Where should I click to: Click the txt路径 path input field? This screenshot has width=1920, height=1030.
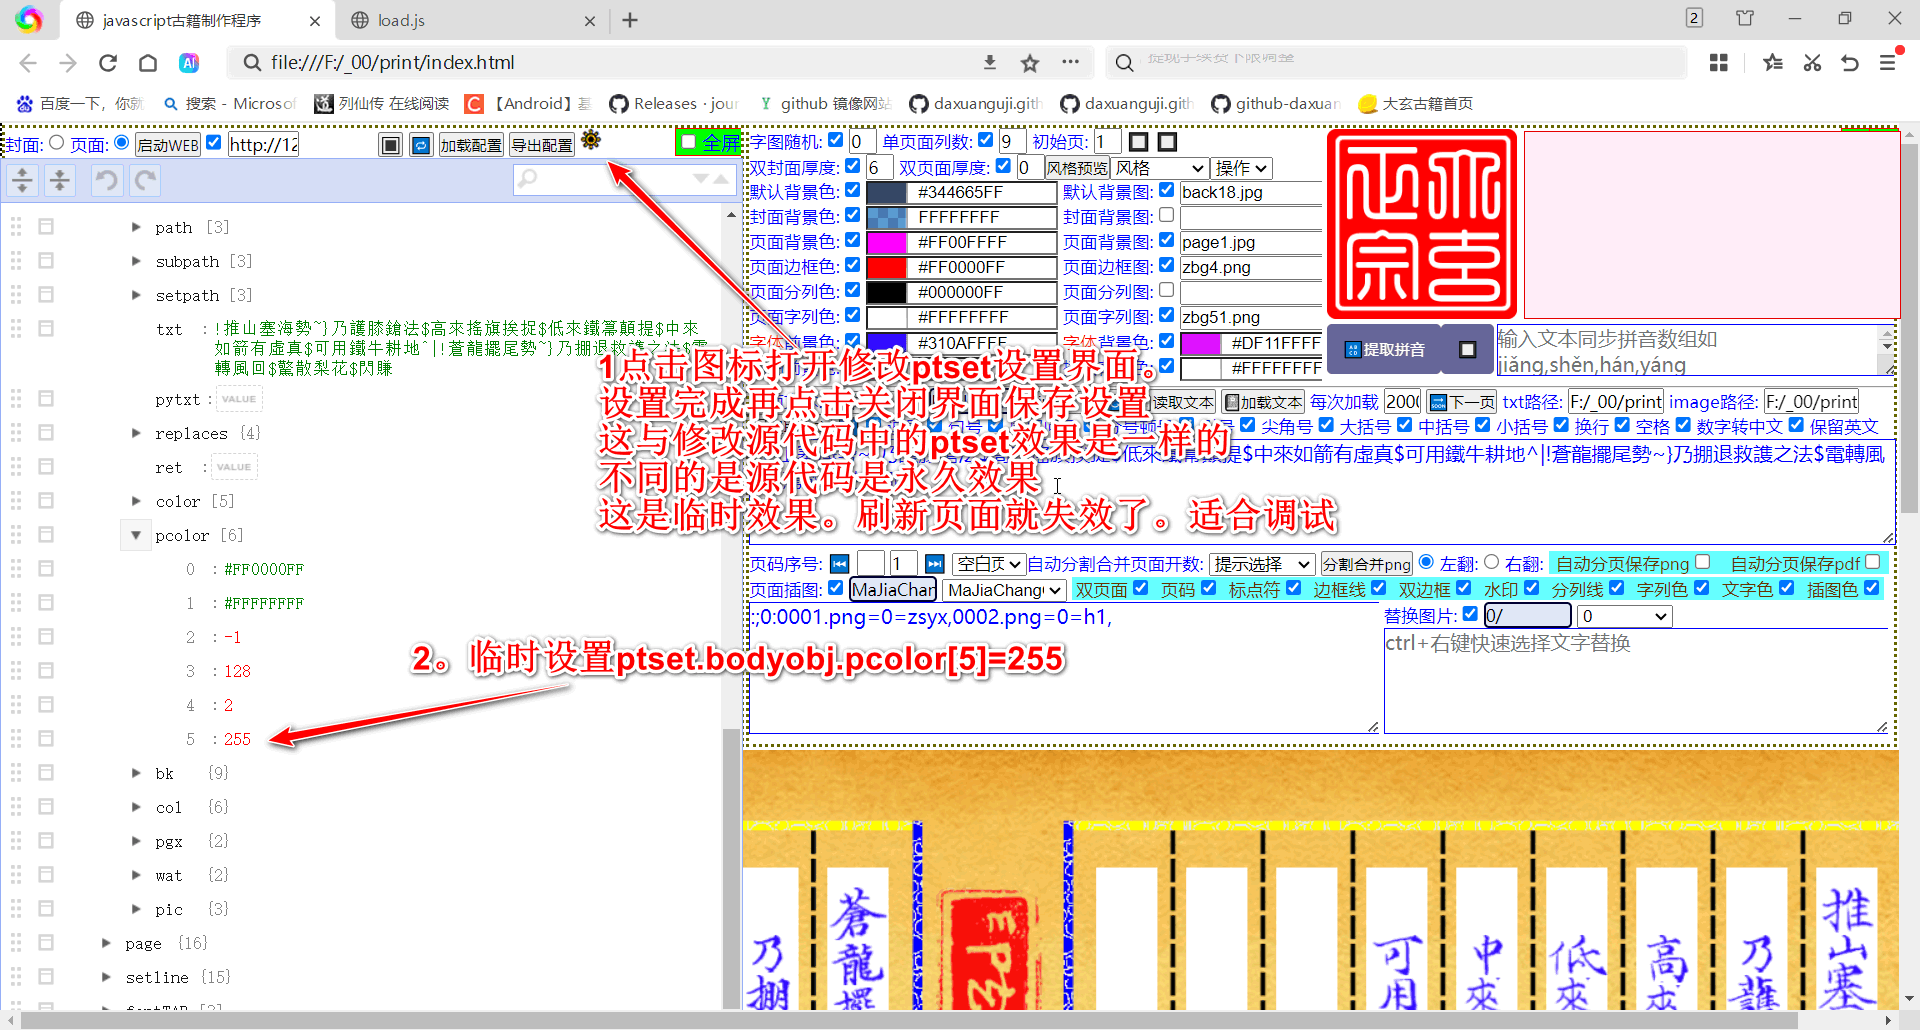pyautogui.click(x=1614, y=401)
